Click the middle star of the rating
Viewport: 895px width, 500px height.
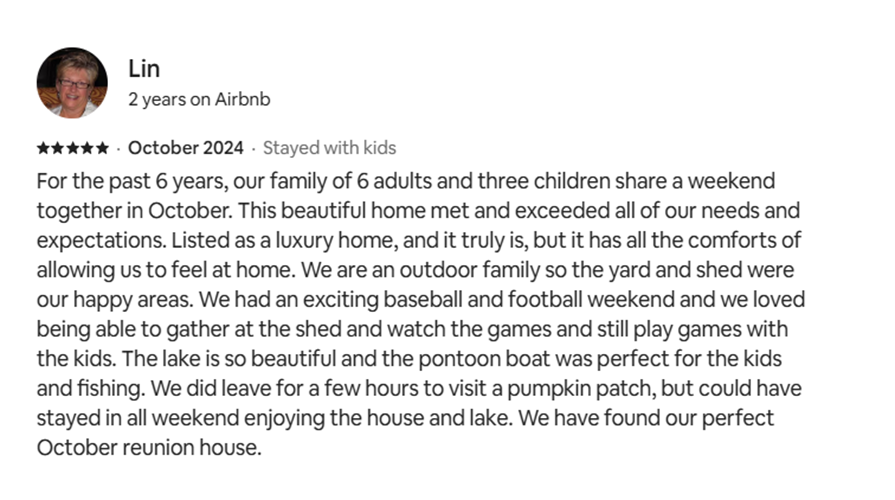click(x=73, y=149)
